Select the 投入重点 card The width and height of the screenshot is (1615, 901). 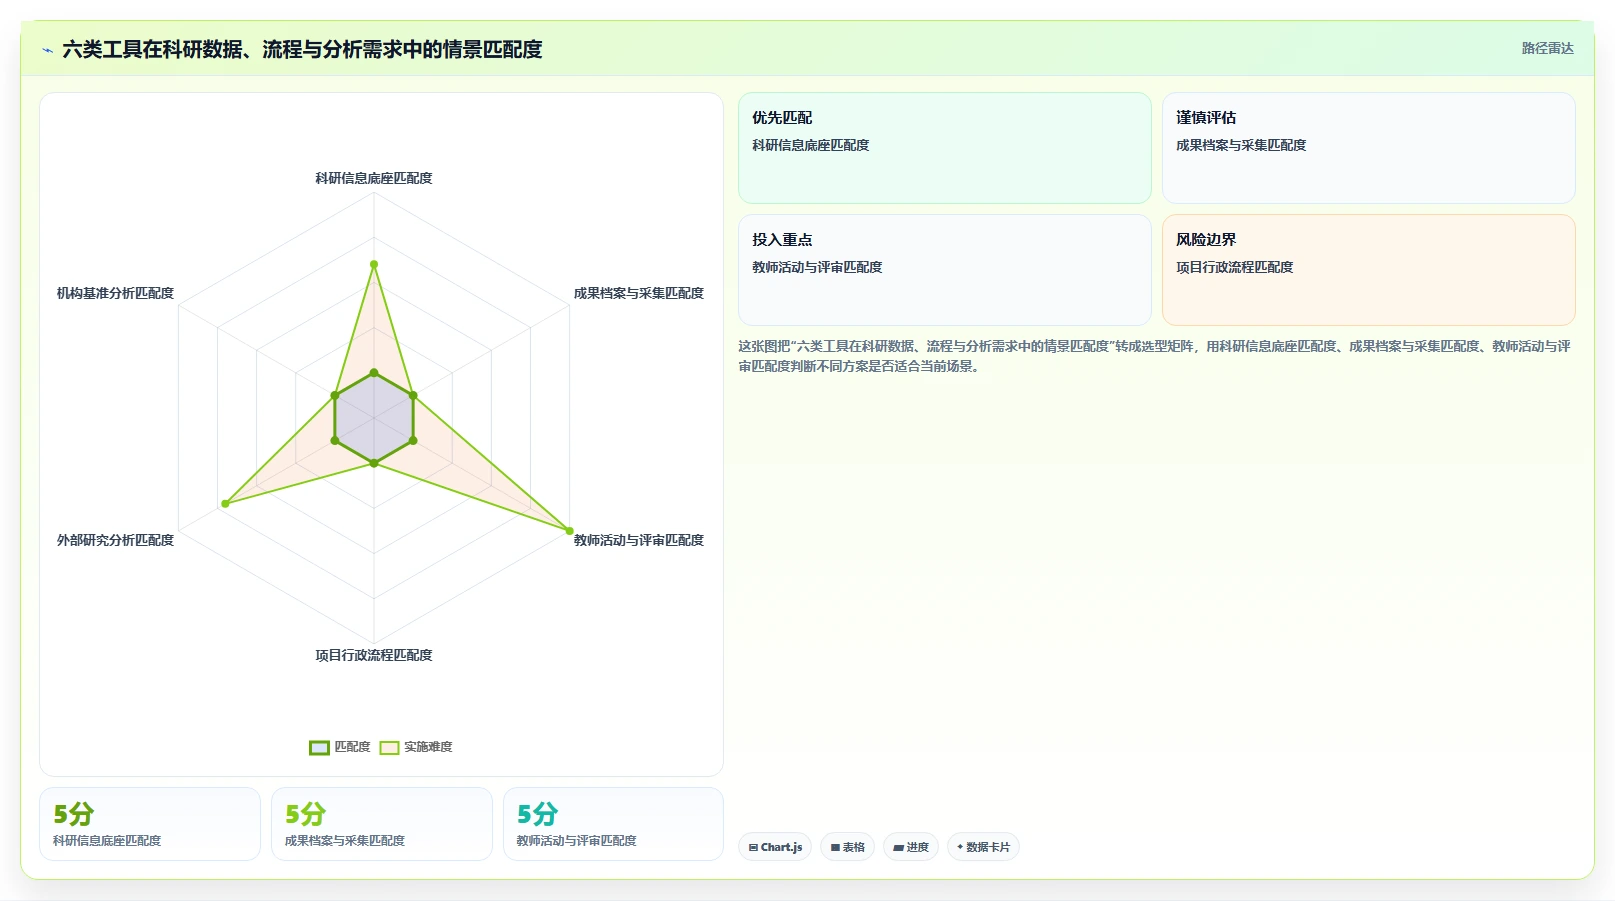(x=945, y=270)
